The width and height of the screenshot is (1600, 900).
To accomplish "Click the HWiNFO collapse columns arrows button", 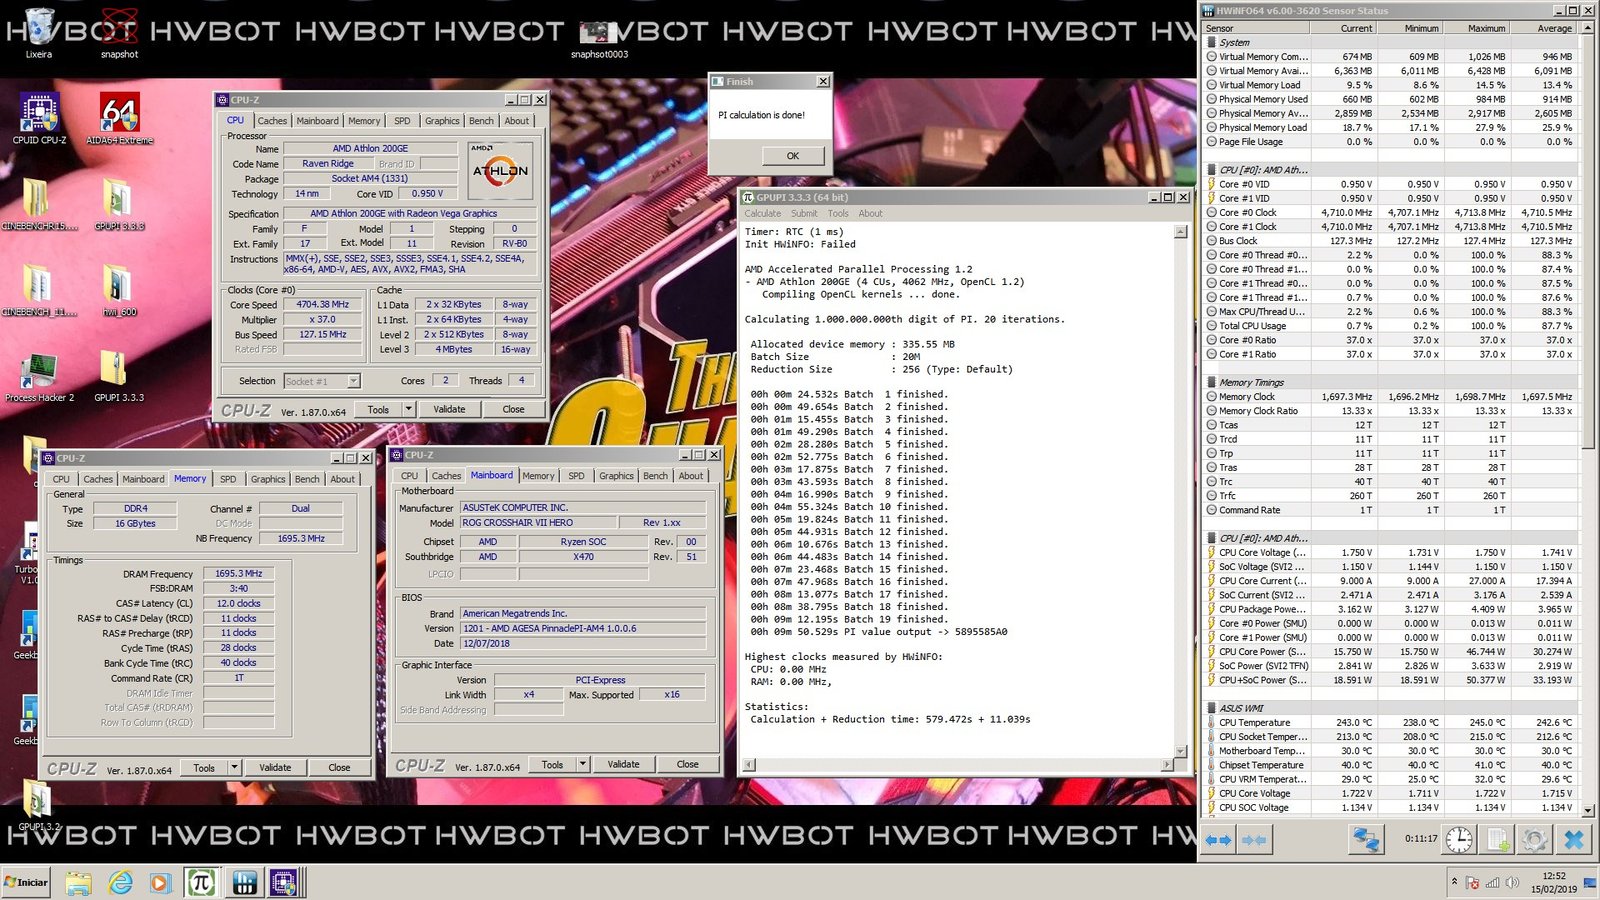I will click(x=1254, y=840).
